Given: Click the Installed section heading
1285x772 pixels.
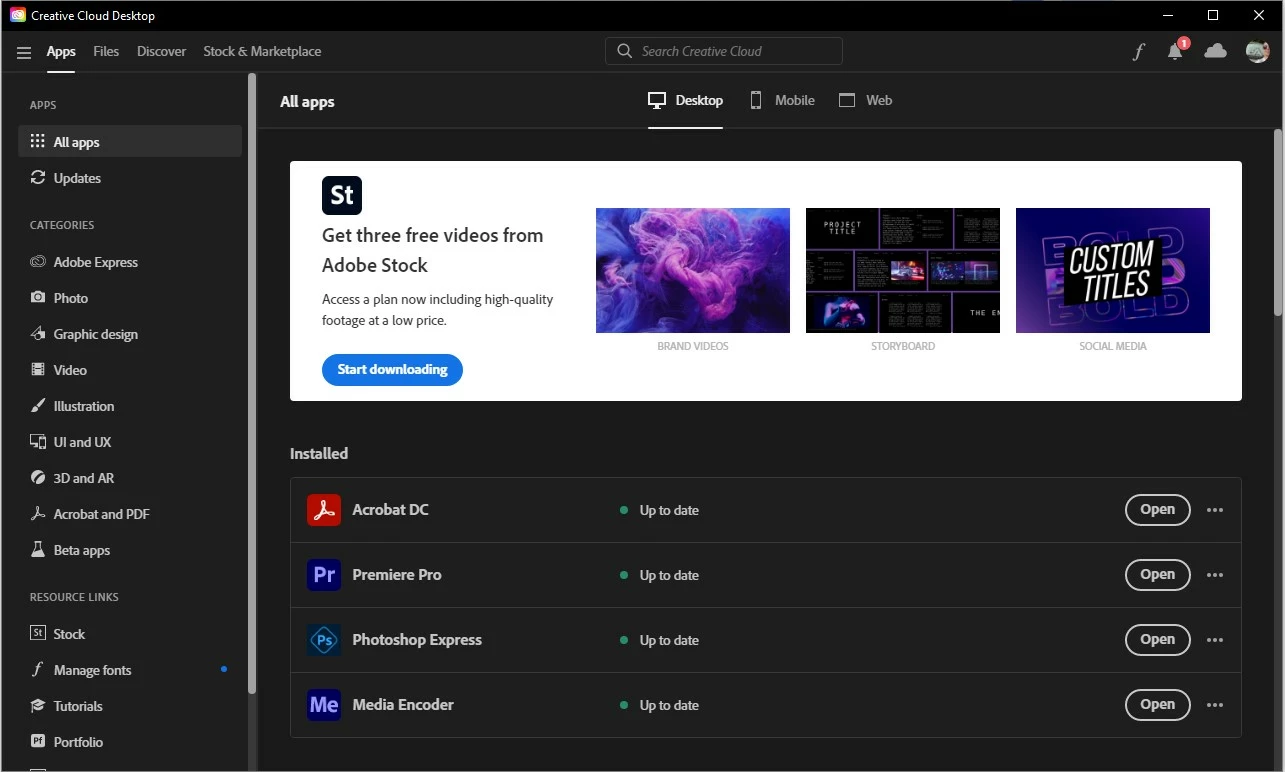Looking at the screenshot, I should (x=319, y=453).
